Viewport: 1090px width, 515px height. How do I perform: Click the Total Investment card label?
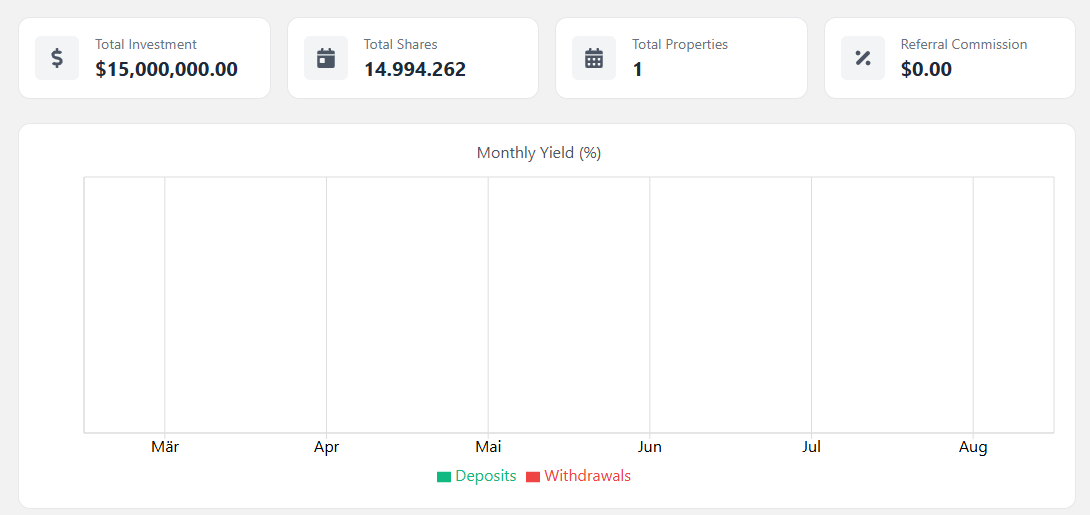coord(146,44)
